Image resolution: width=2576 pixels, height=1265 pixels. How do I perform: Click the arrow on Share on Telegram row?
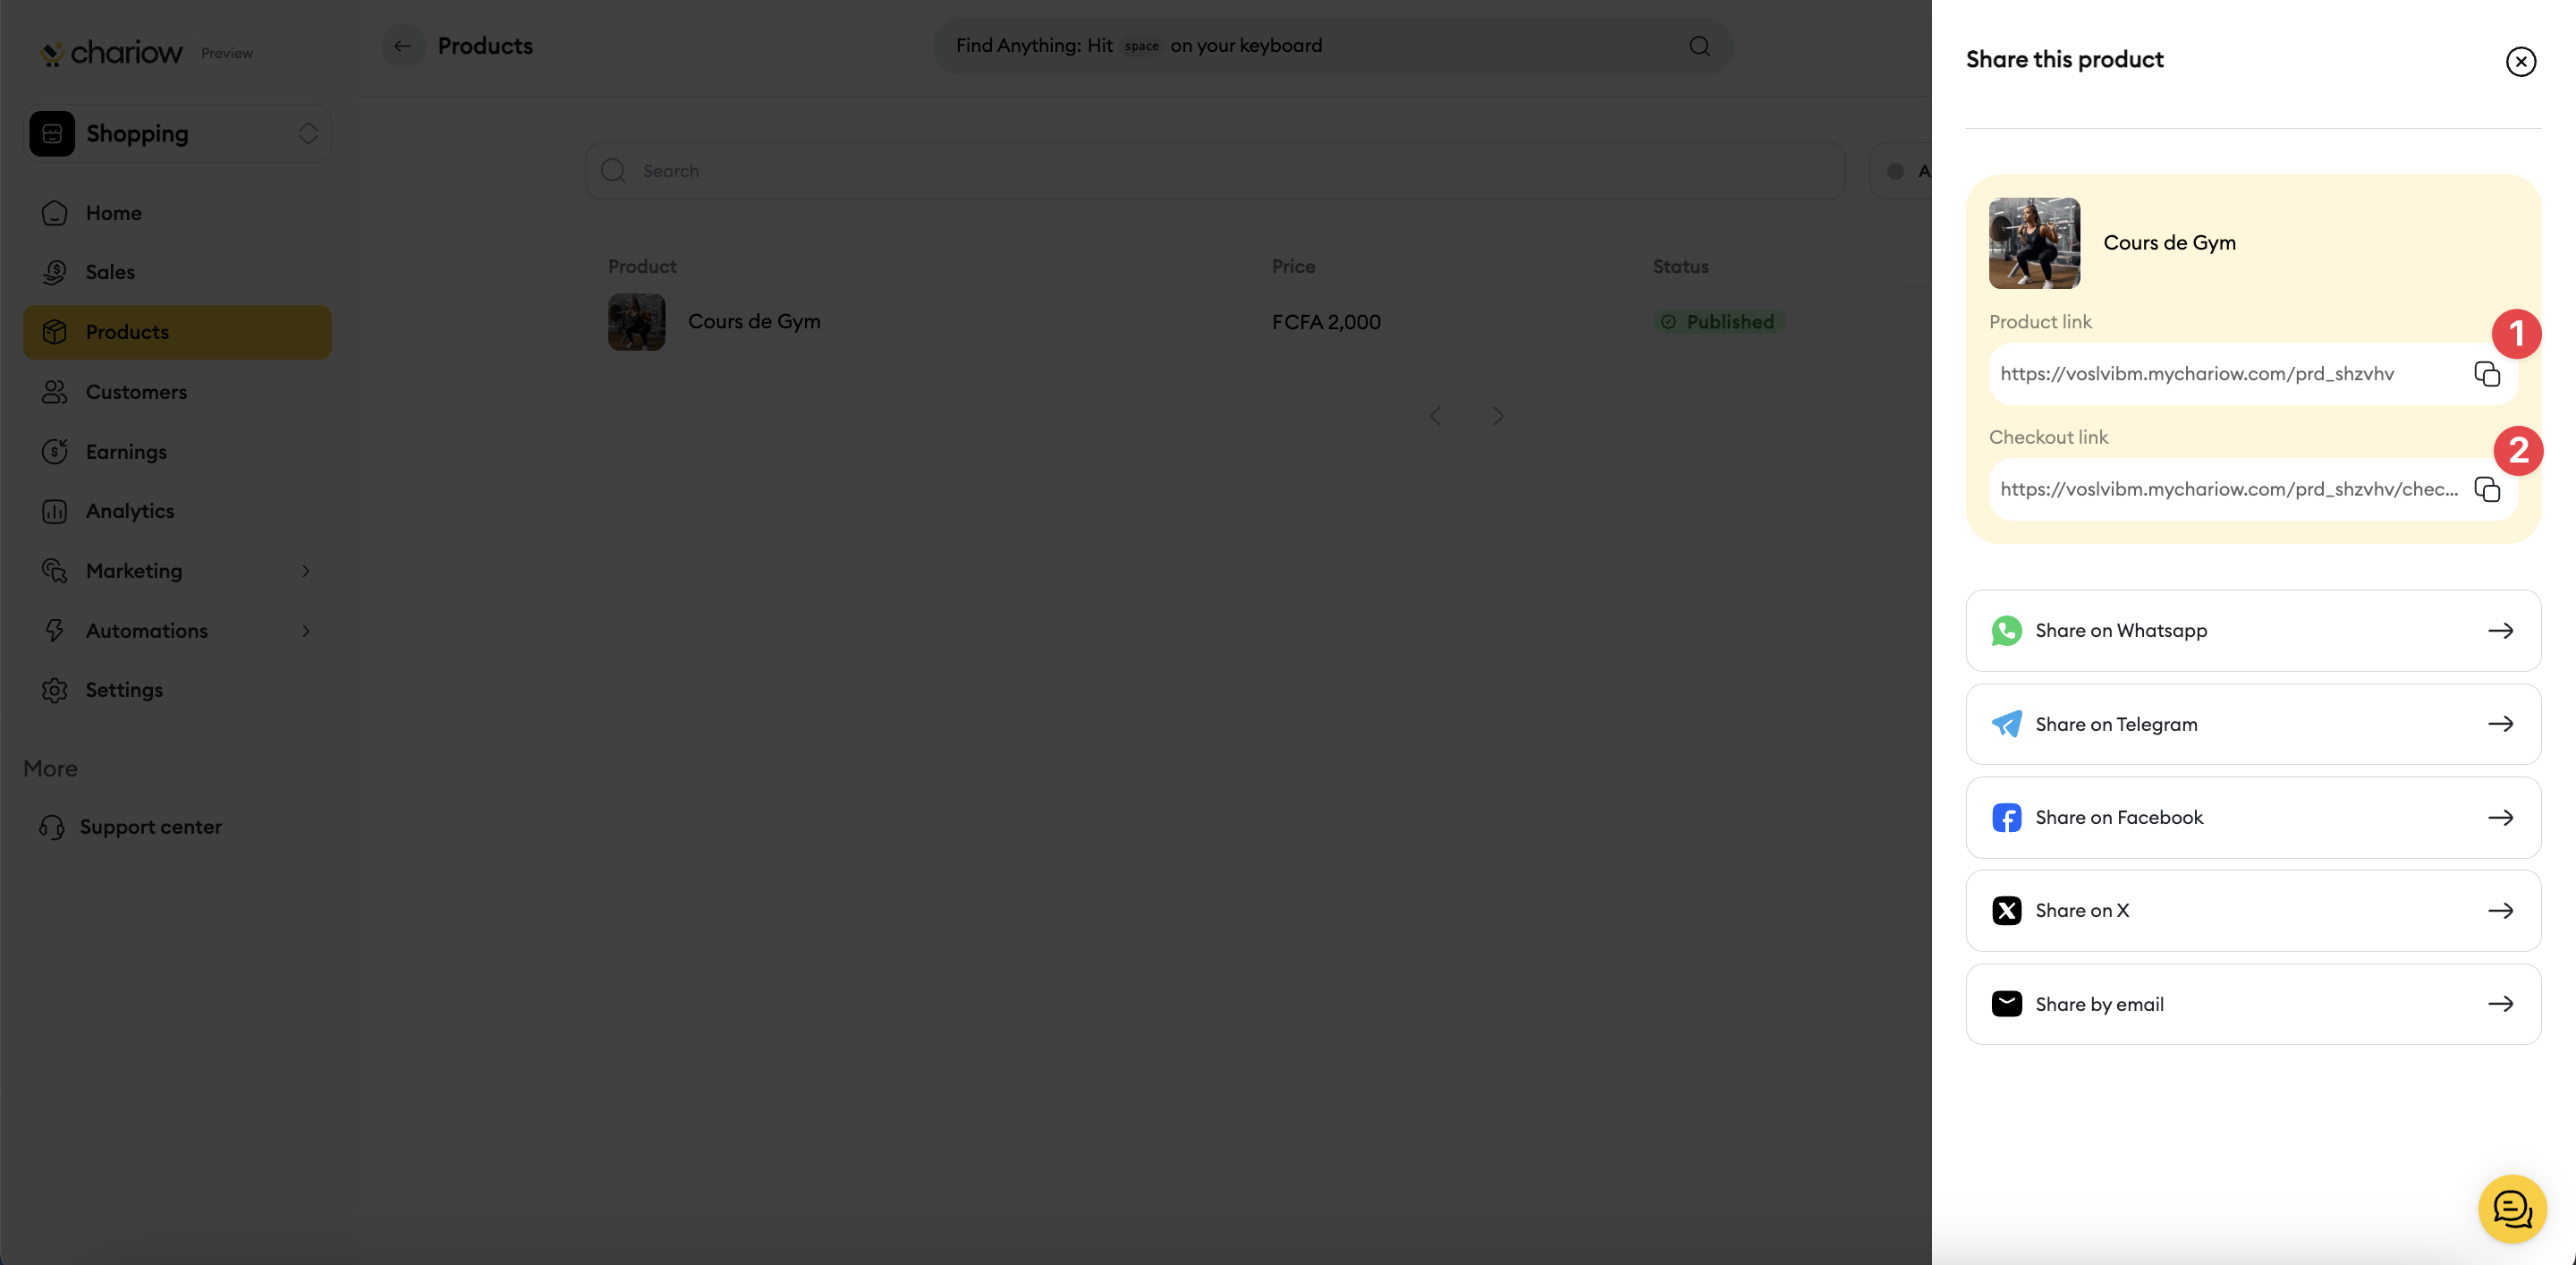(x=2500, y=724)
